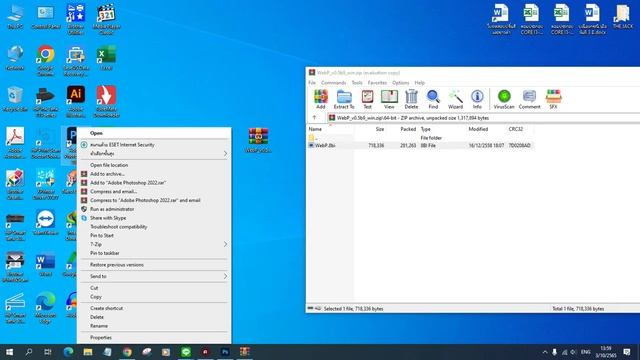Scan with ESET Internet Security
The width and height of the screenshot is (640, 360).
(x=154, y=144)
